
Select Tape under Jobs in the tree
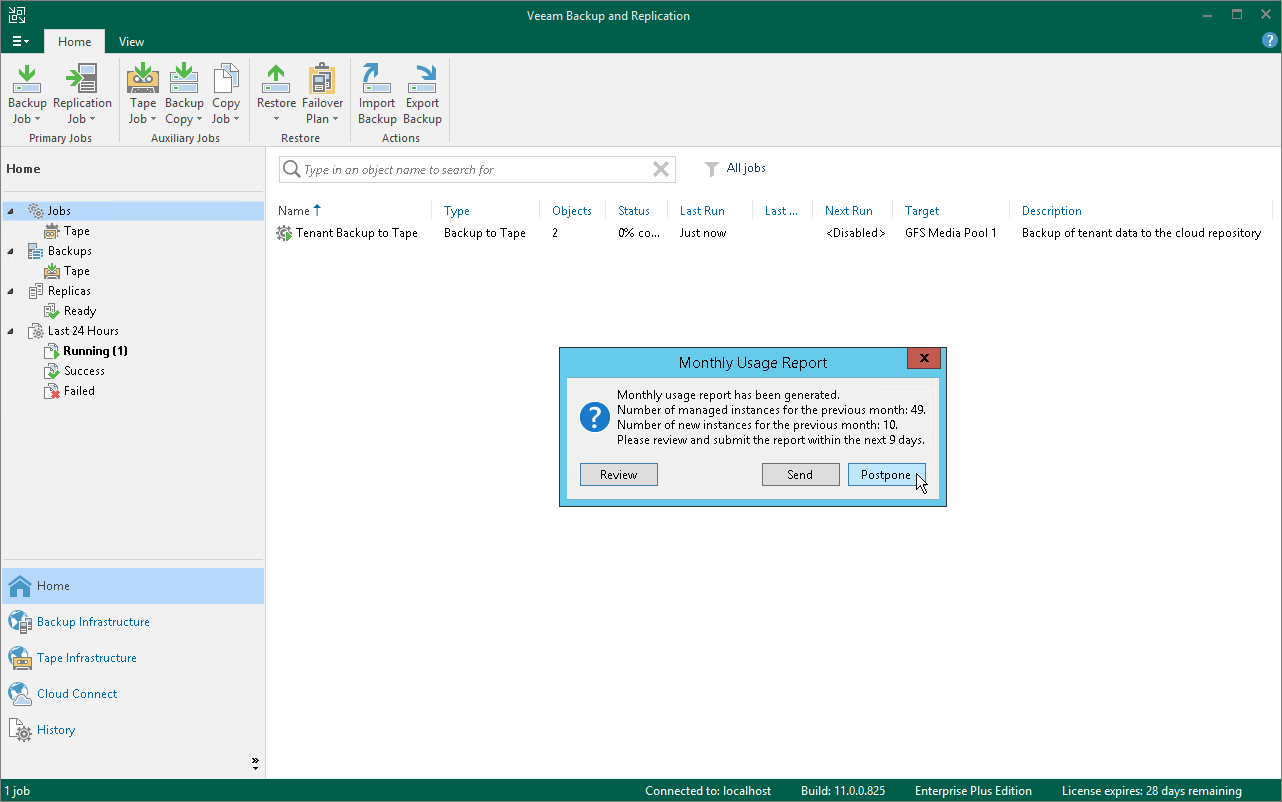point(77,231)
